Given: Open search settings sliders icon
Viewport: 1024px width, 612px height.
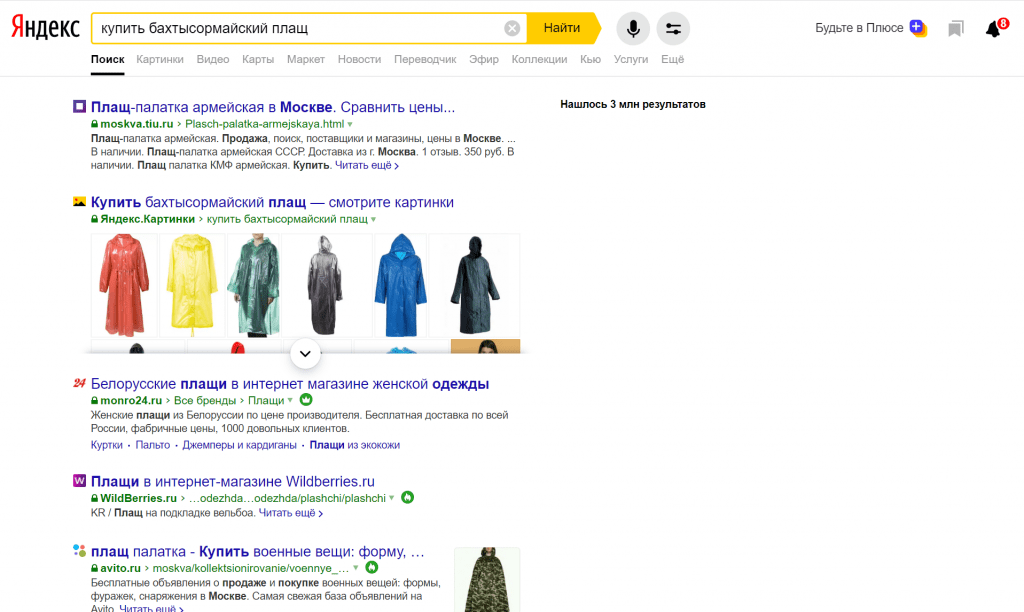Looking at the screenshot, I should 673,28.
